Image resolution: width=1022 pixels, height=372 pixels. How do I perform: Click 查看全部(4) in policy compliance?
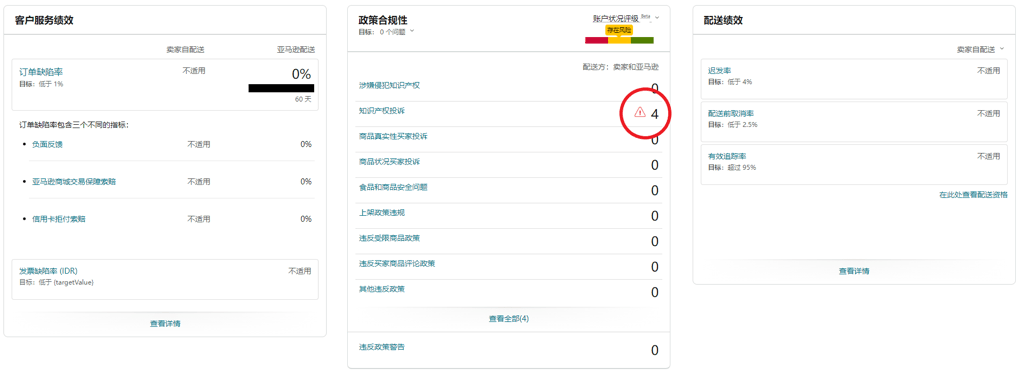pos(508,319)
